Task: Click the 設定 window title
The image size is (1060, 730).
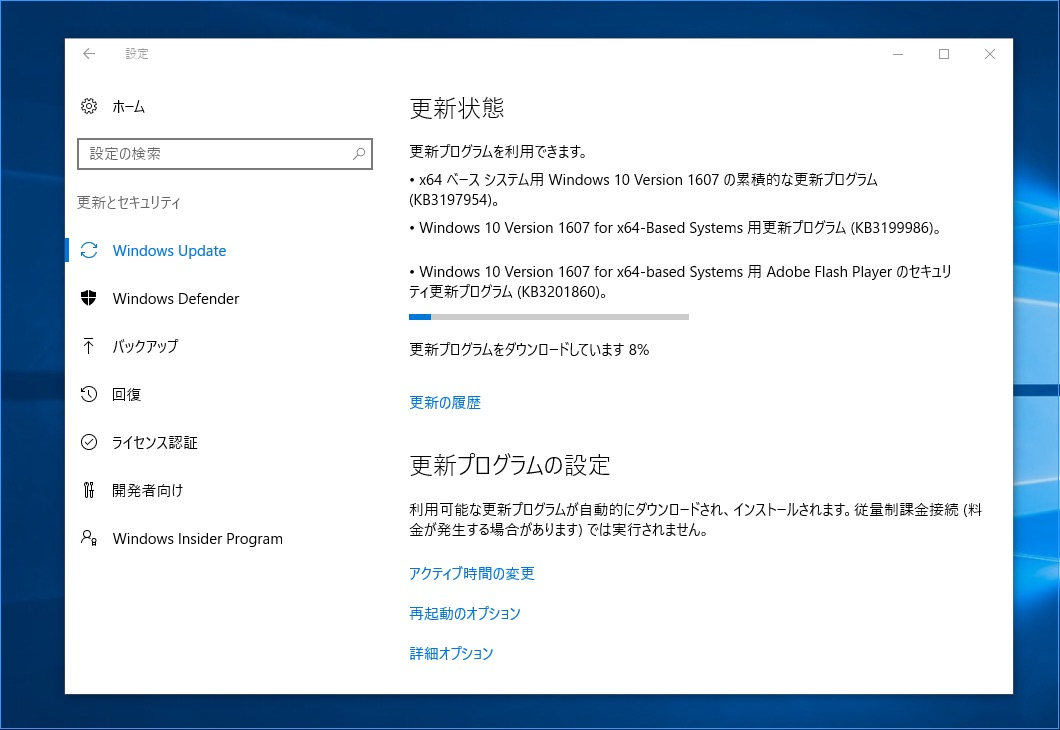Action: [x=137, y=54]
